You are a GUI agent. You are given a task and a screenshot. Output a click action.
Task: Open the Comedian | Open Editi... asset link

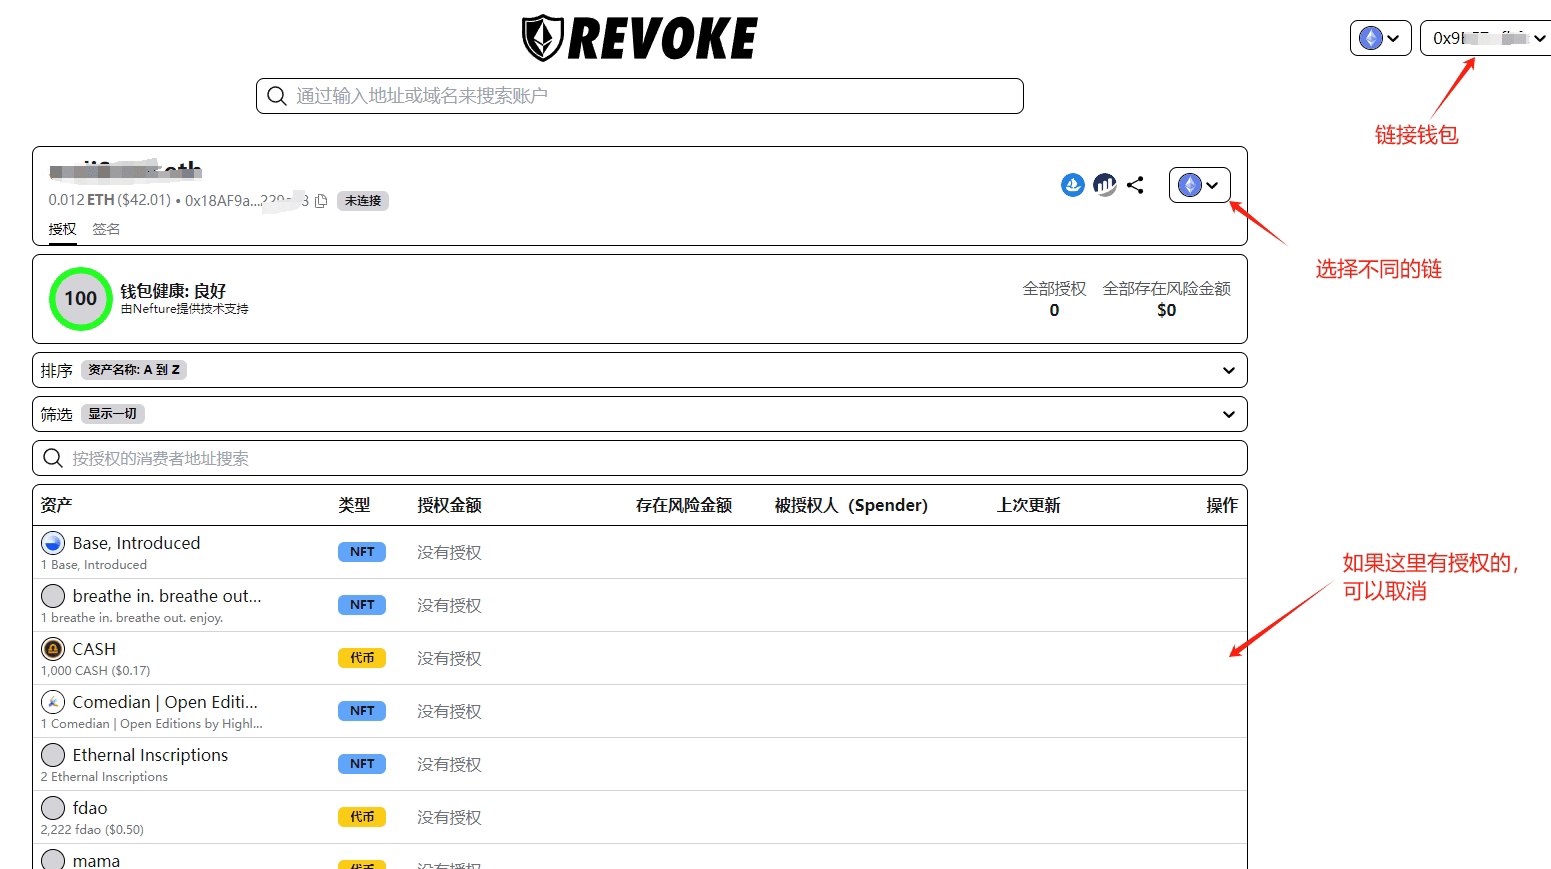click(165, 702)
